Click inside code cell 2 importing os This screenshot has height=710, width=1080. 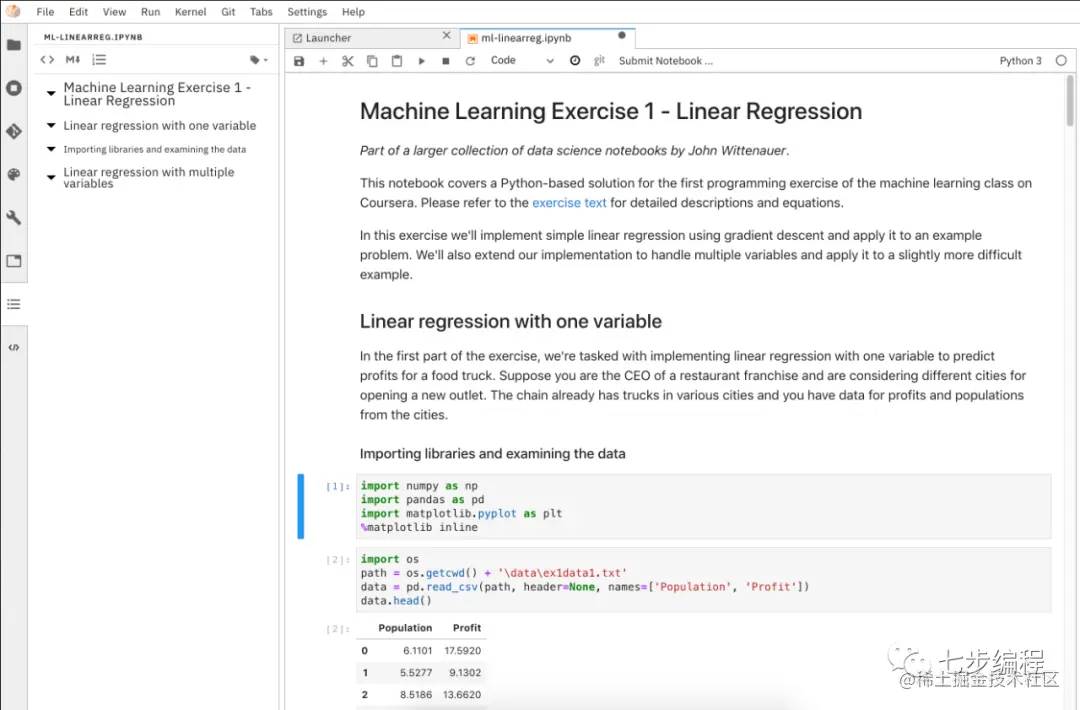point(703,580)
